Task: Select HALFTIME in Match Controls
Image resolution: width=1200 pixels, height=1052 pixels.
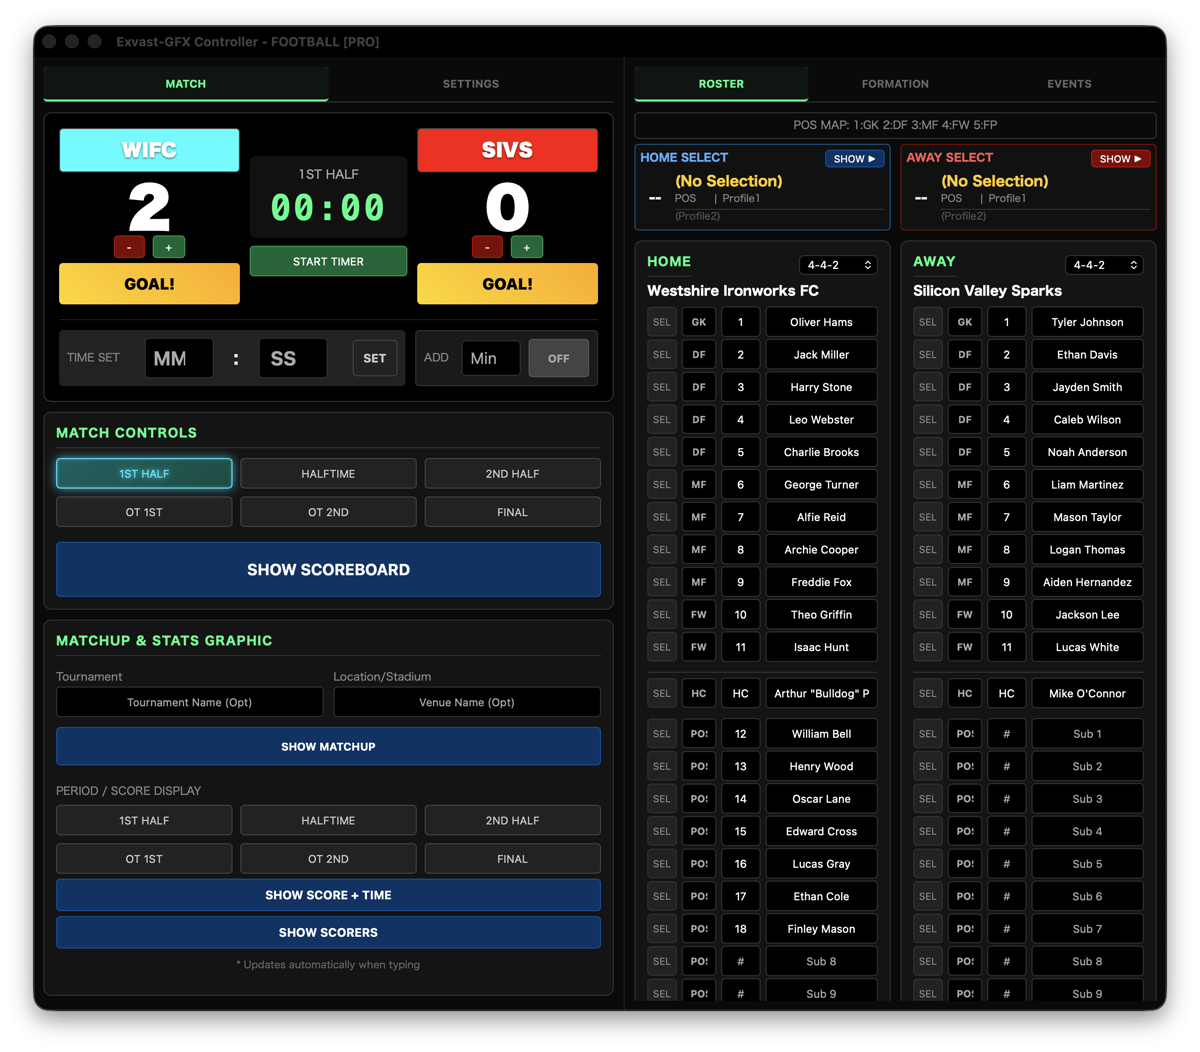Action: pos(328,474)
